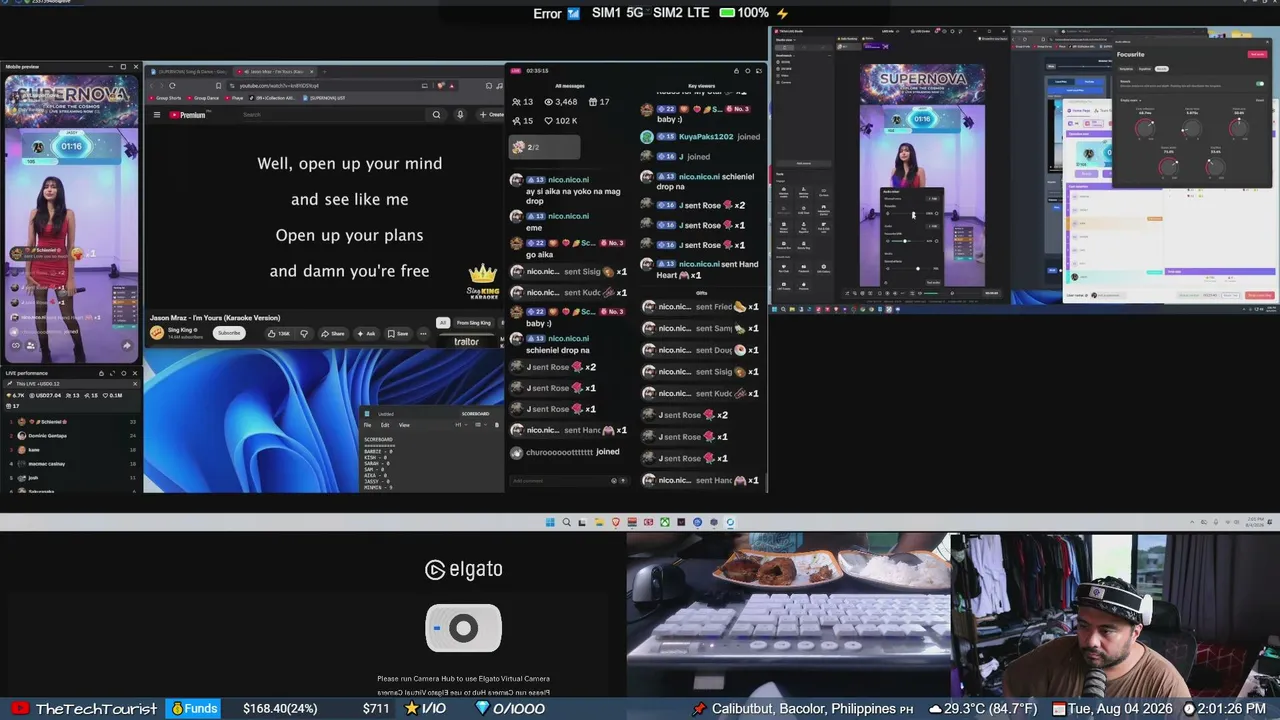1280x720 pixels.
Task: Click the YouTube Create button
Action: pyautogui.click(x=492, y=115)
